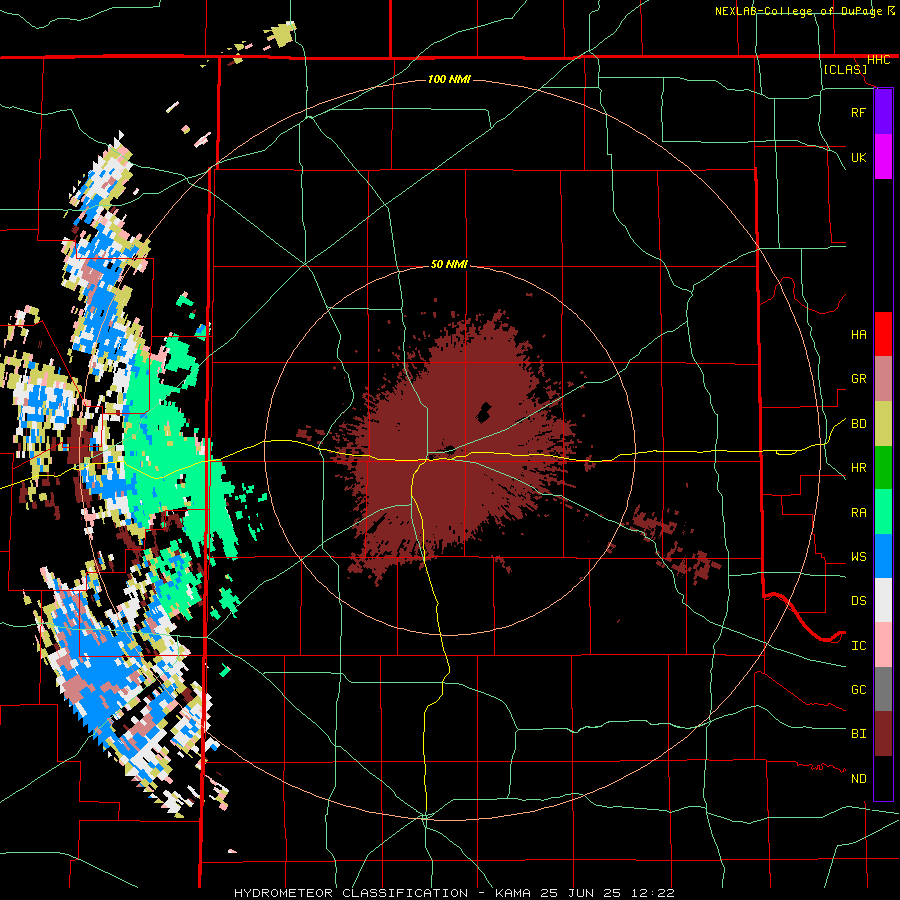
Task: Click the HHC product code text
Action: pos(878,60)
